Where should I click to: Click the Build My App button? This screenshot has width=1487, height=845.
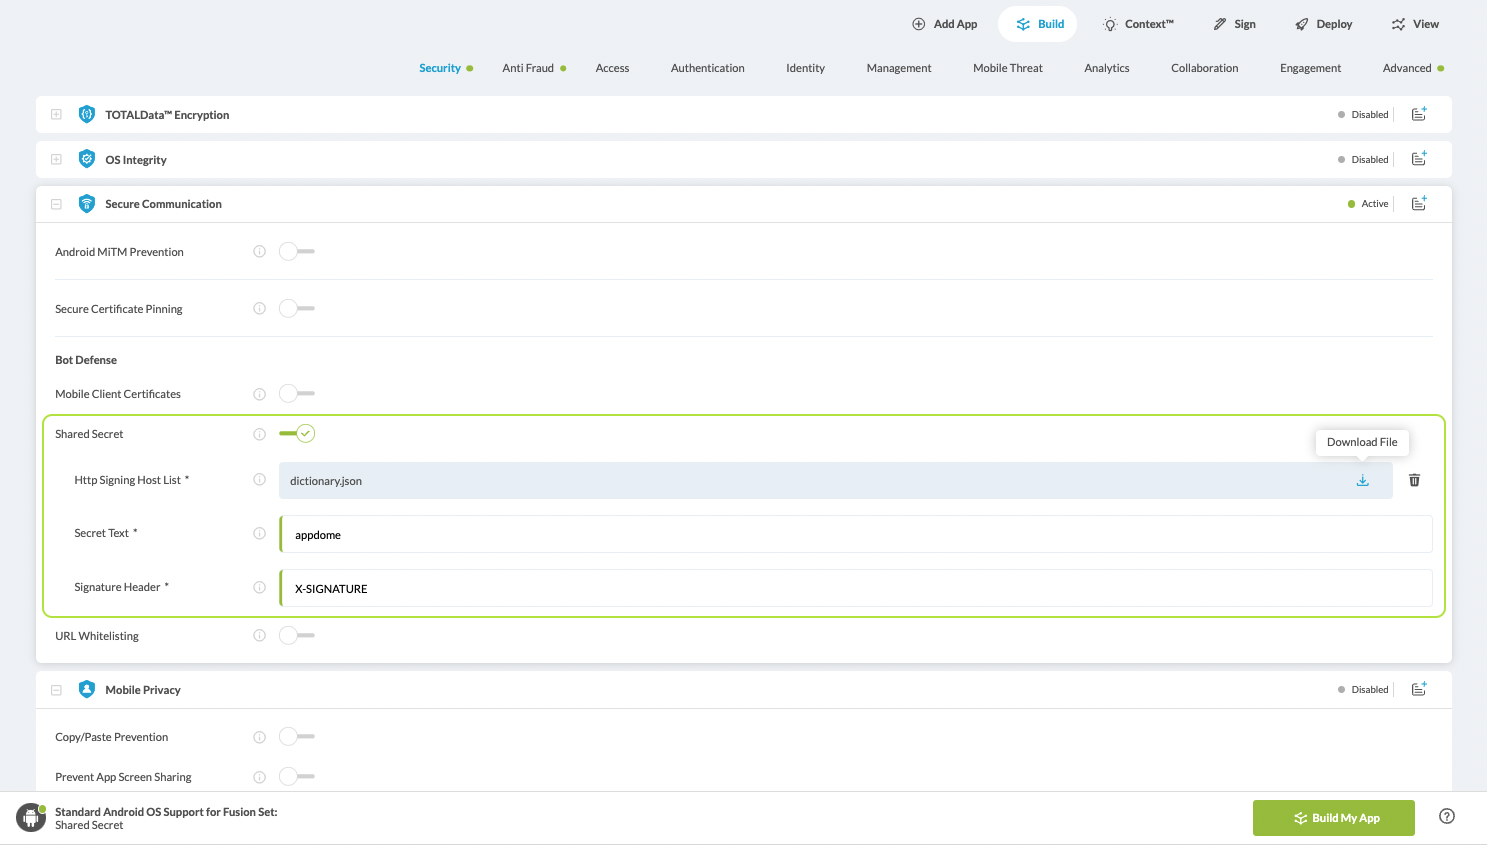[x=1333, y=818]
